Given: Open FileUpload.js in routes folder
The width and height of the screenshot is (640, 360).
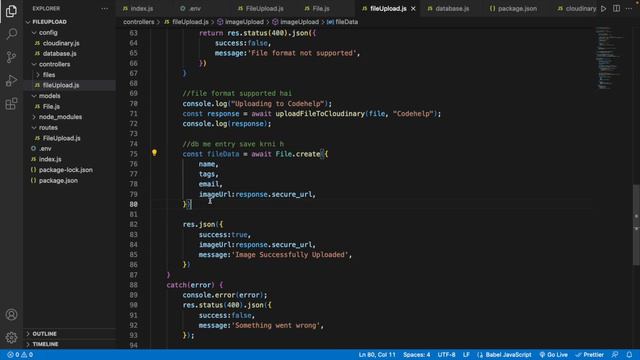Looking at the screenshot, I should (61, 138).
